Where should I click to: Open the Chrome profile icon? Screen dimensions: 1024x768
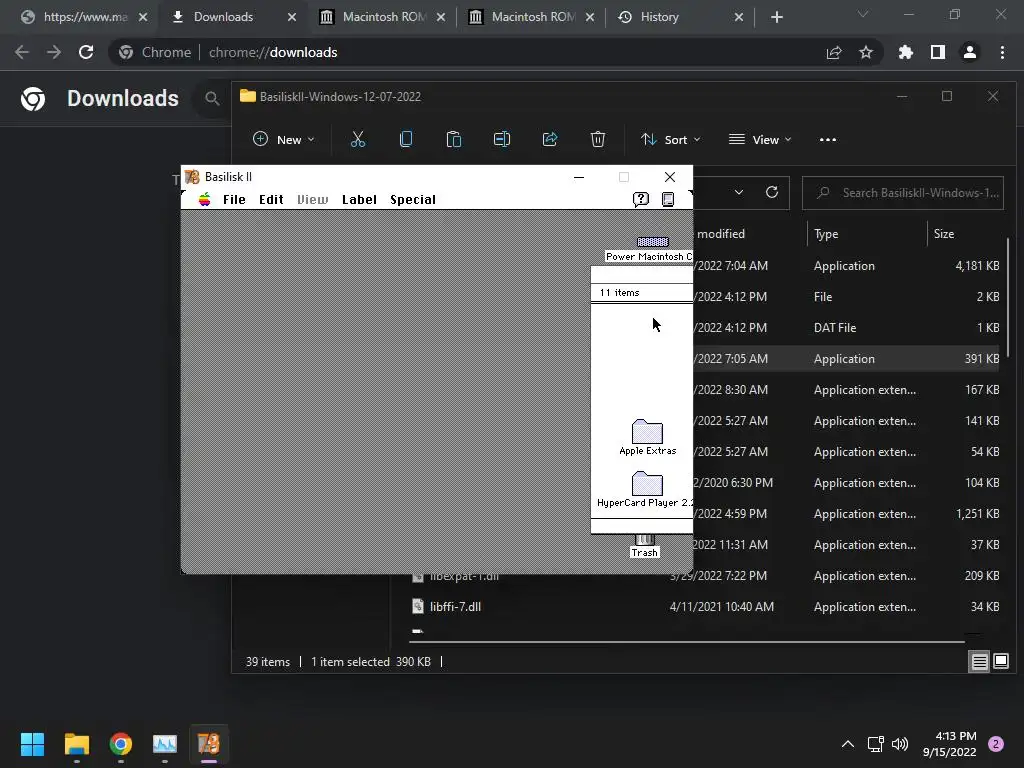tap(970, 52)
